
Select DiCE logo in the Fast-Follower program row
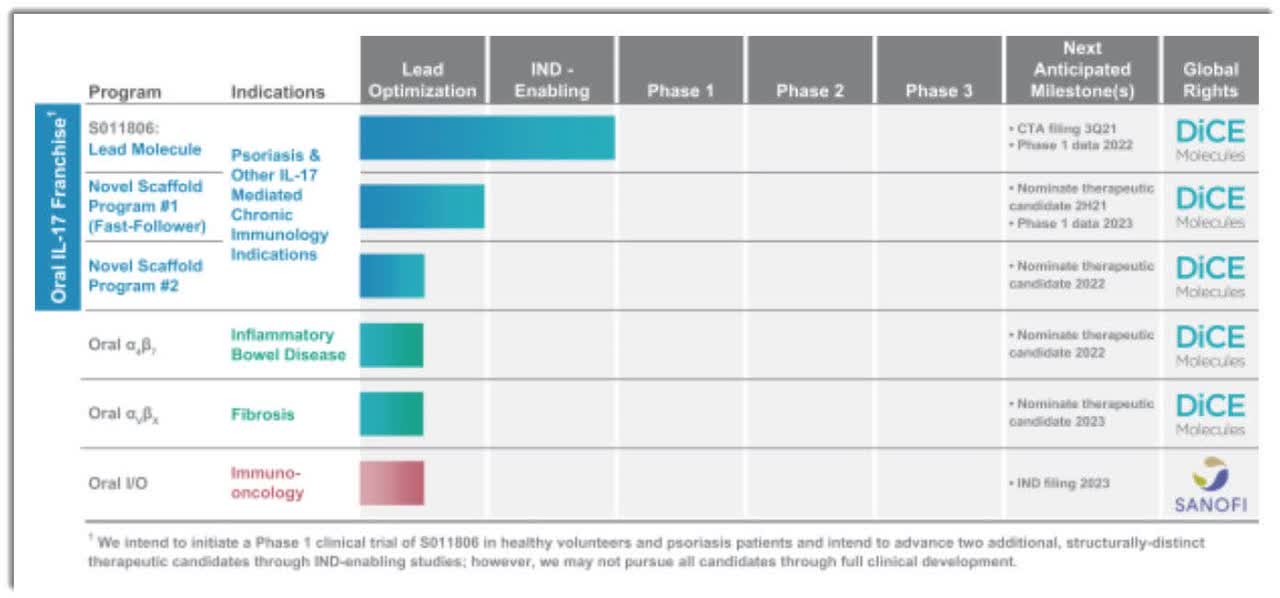pos(1210,207)
